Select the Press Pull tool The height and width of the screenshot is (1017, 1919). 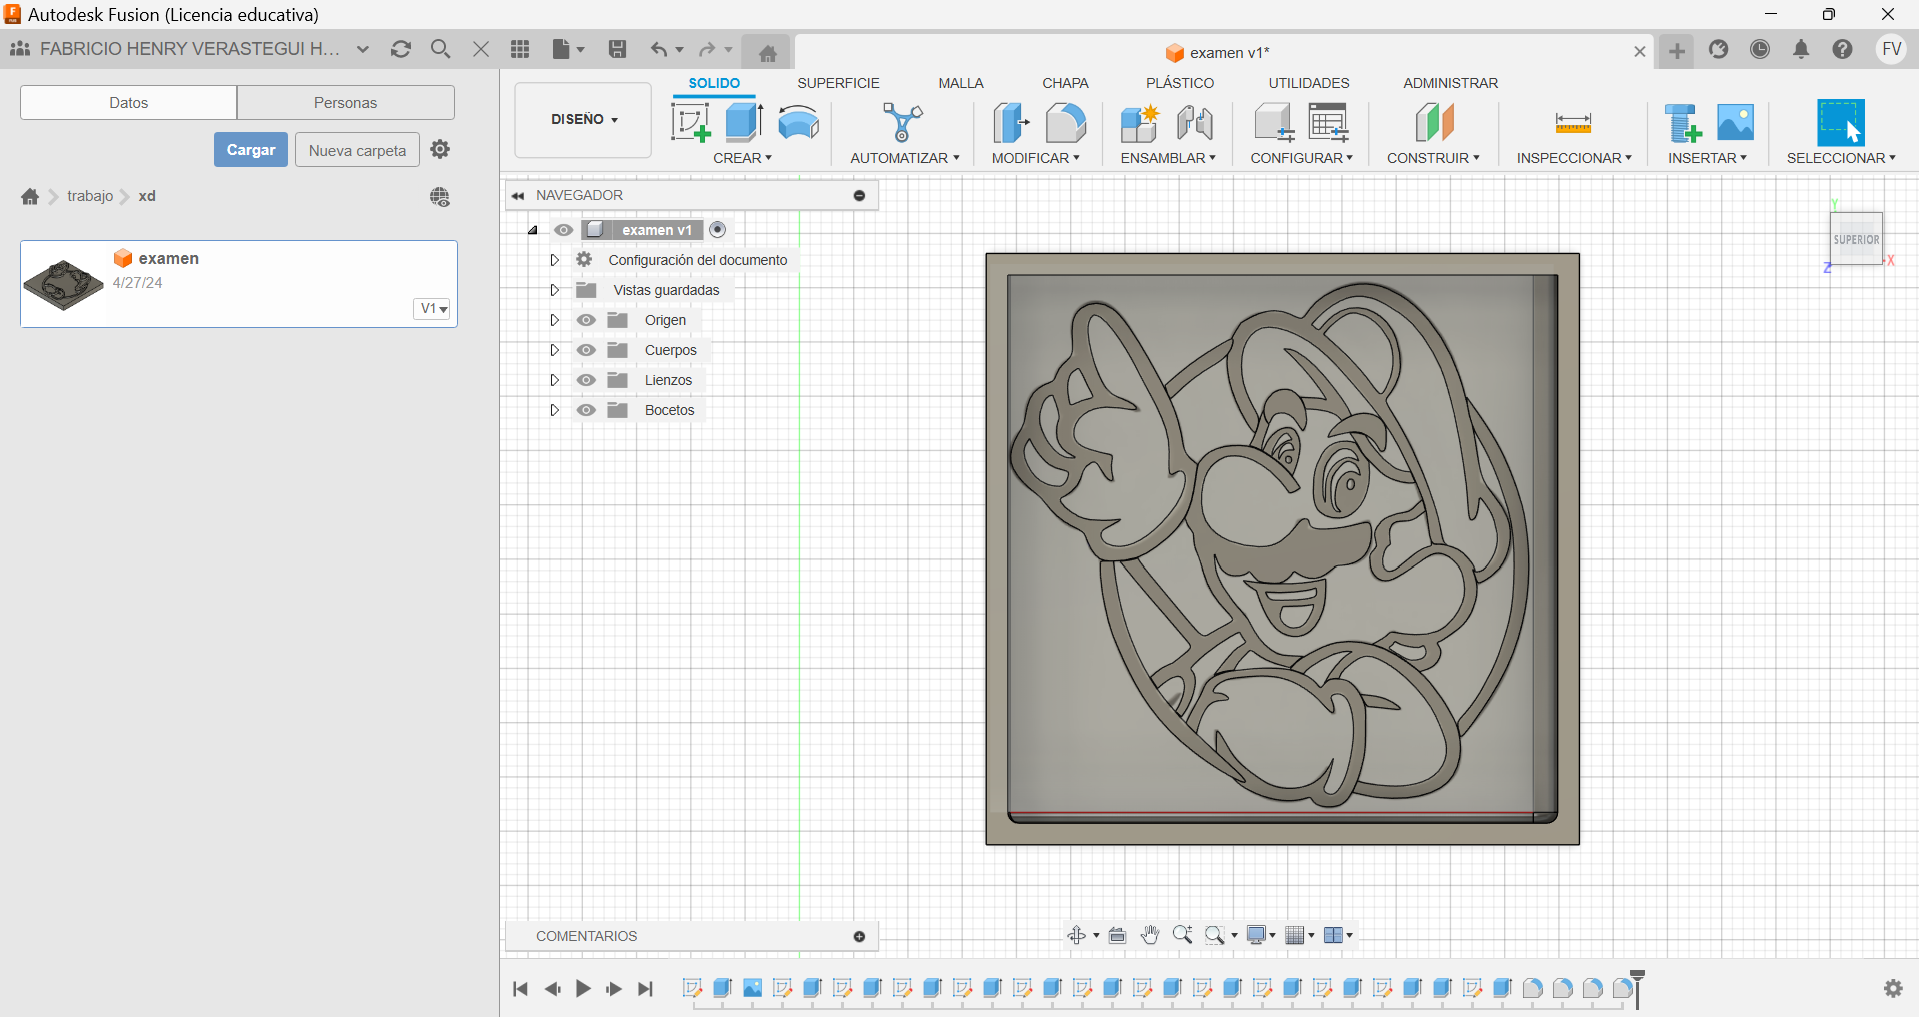1011,123
